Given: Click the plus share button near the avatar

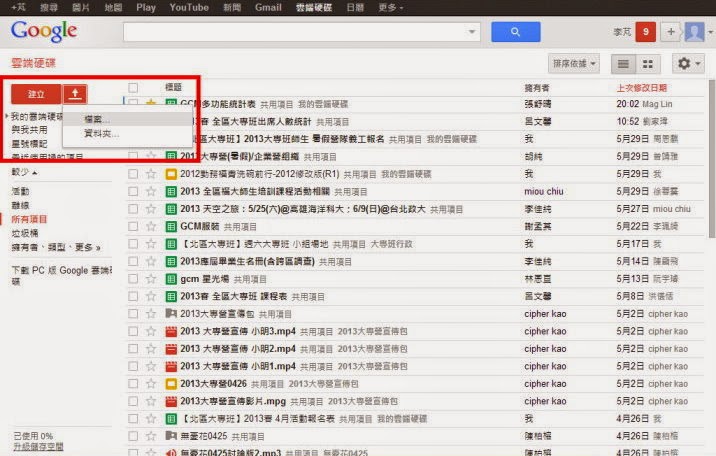Looking at the screenshot, I should pos(671,31).
